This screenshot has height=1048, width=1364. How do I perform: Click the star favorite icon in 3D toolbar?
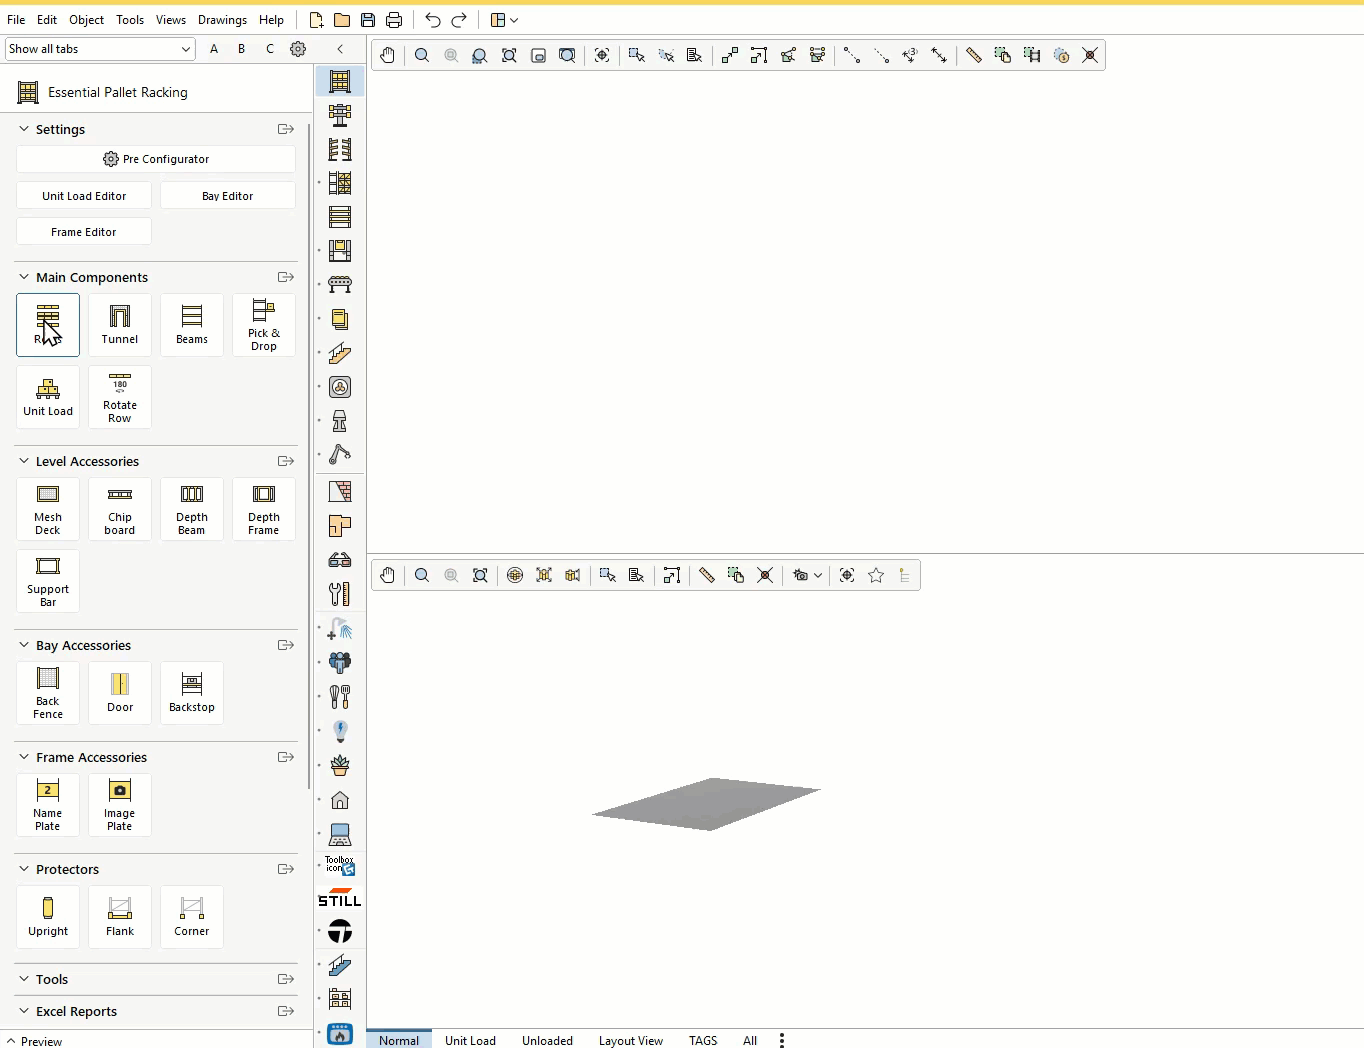pos(876,575)
